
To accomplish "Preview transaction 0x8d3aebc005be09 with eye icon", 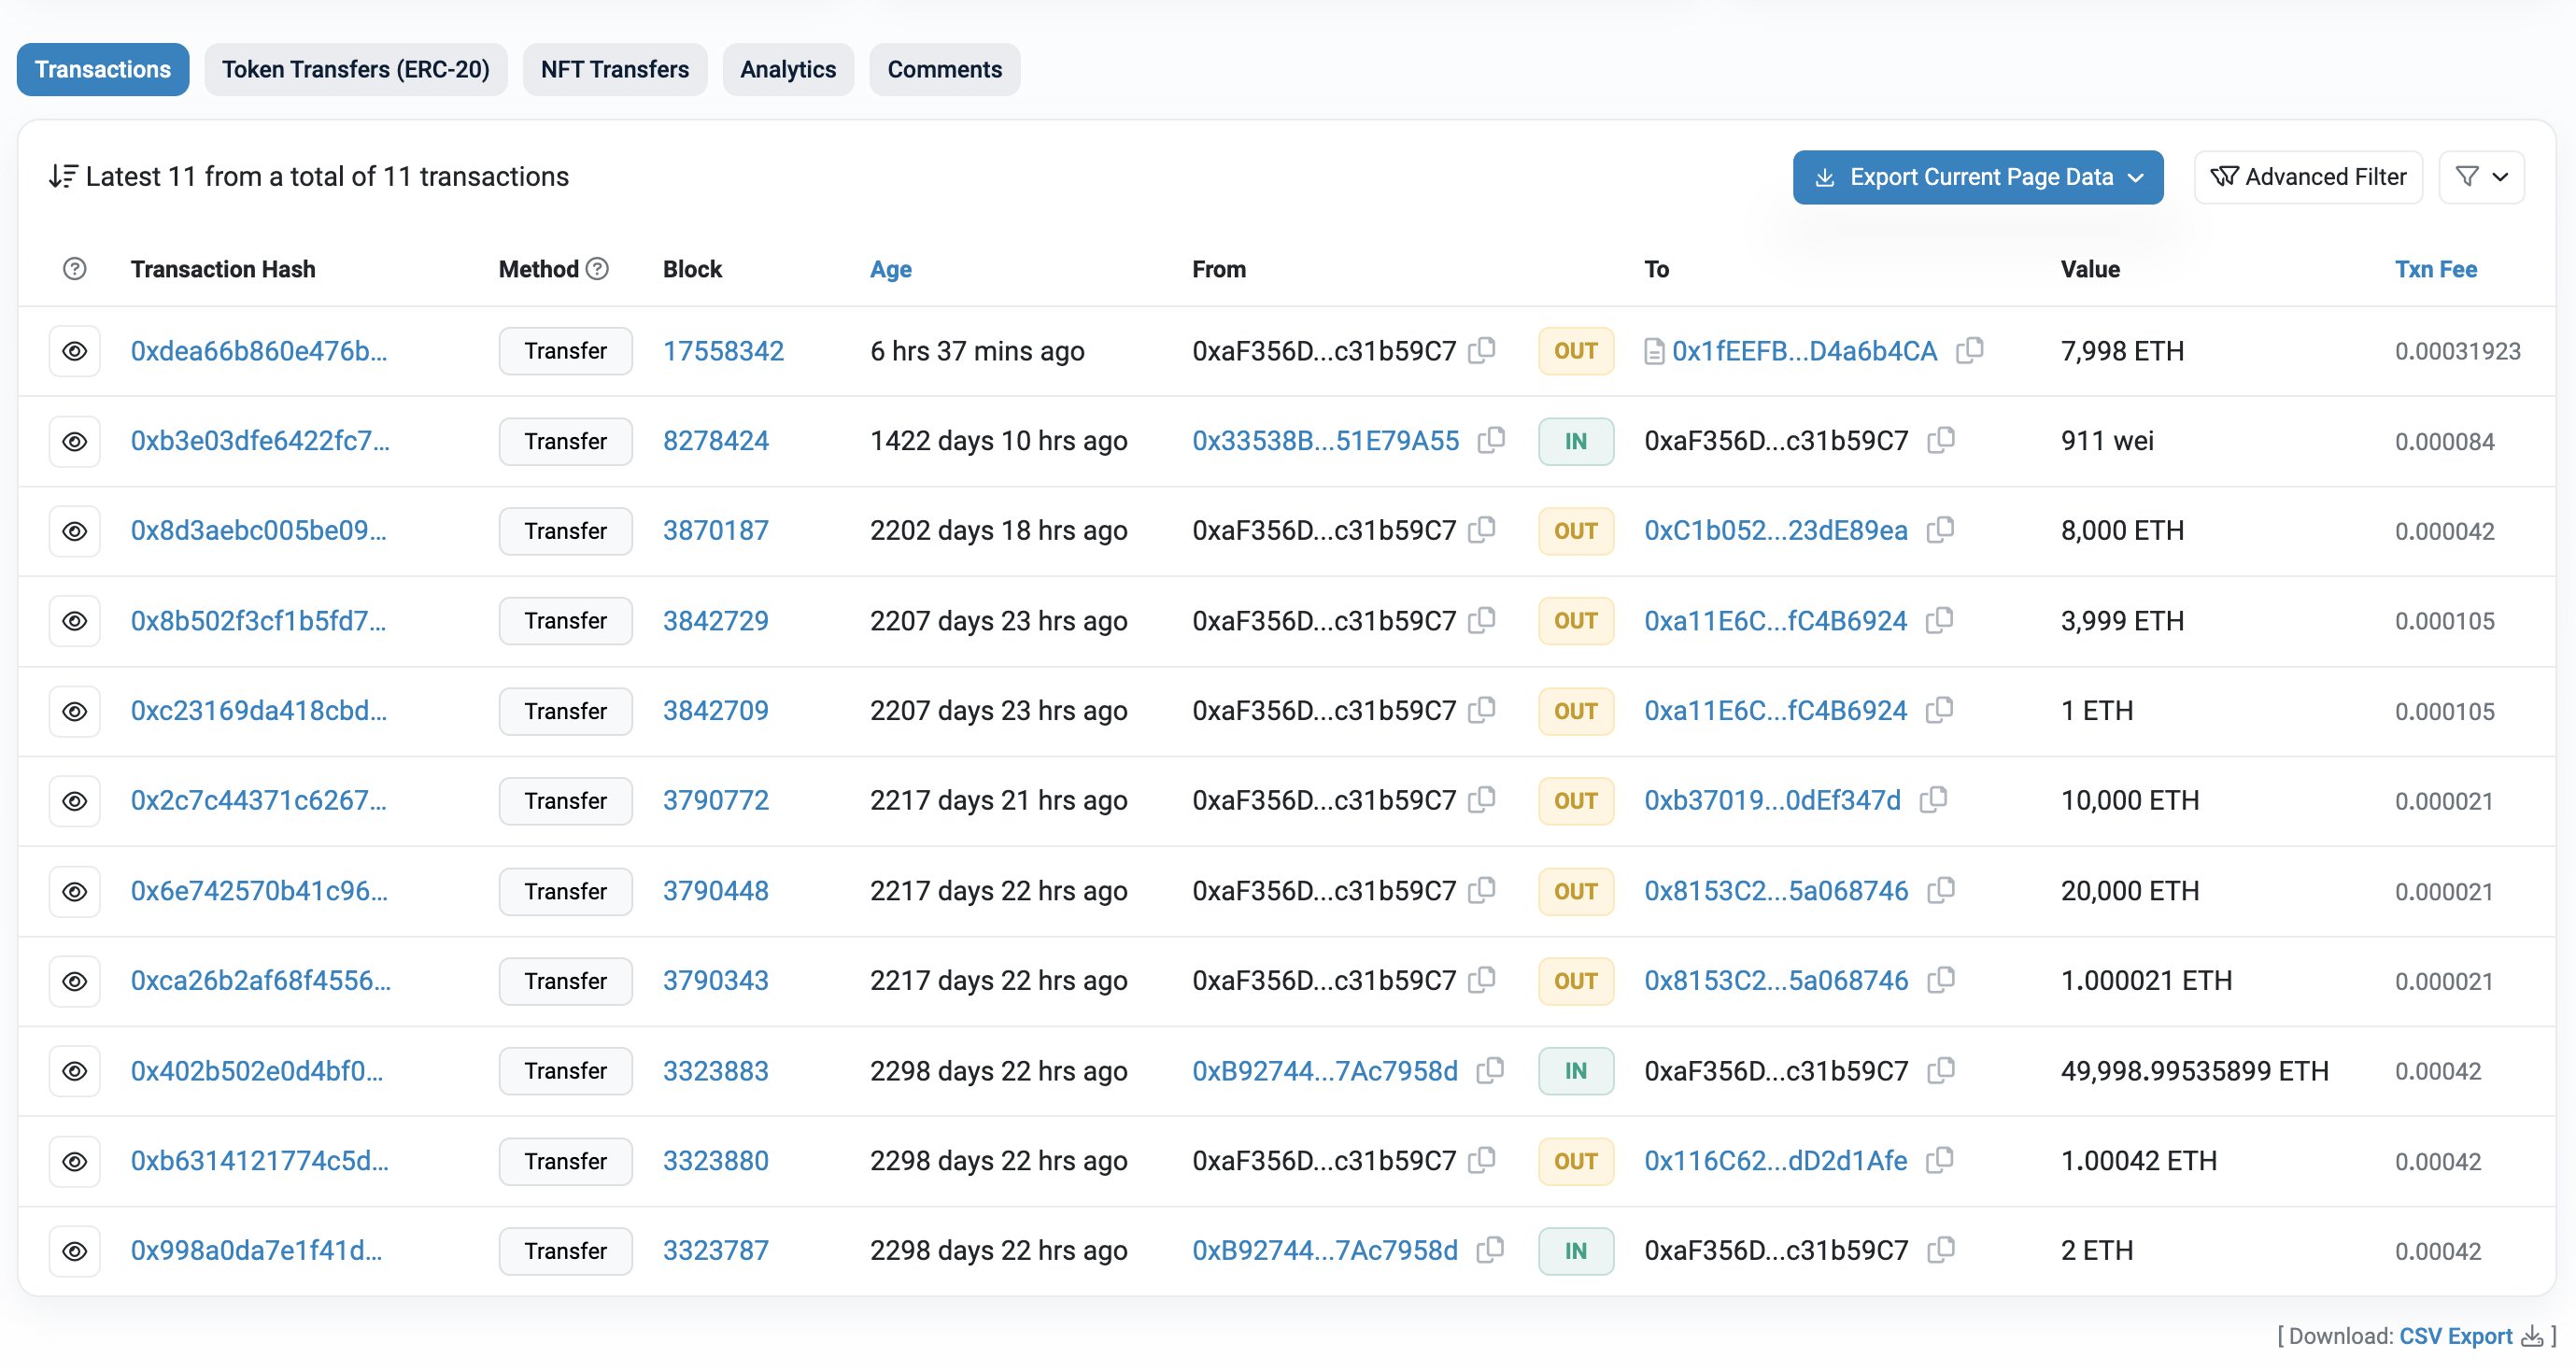I will point(75,531).
